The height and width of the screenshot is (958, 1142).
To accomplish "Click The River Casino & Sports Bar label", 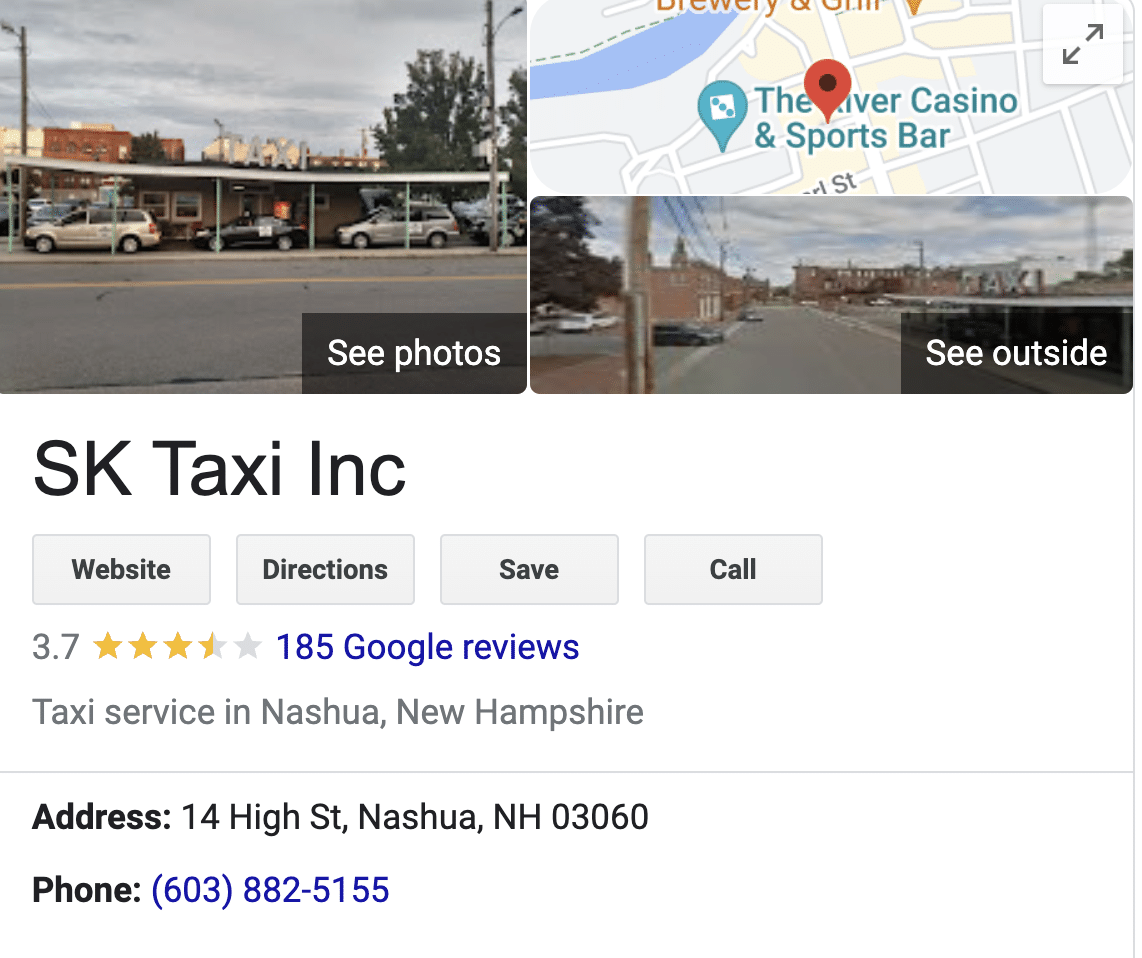I will [x=886, y=118].
